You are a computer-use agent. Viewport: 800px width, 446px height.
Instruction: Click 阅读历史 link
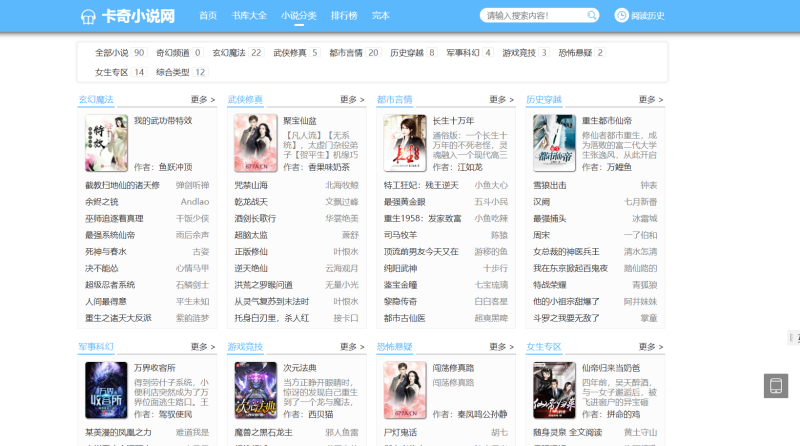tap(647, 16)
